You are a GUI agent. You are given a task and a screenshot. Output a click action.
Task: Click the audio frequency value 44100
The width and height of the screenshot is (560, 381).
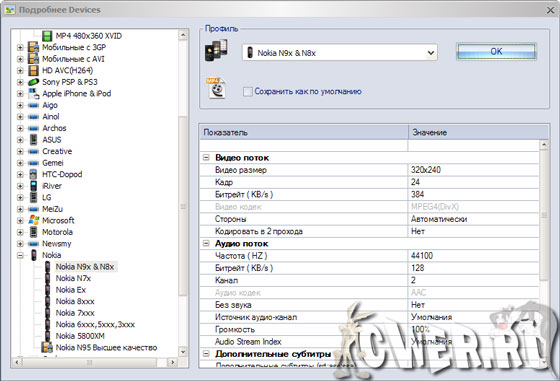[422, 256]
